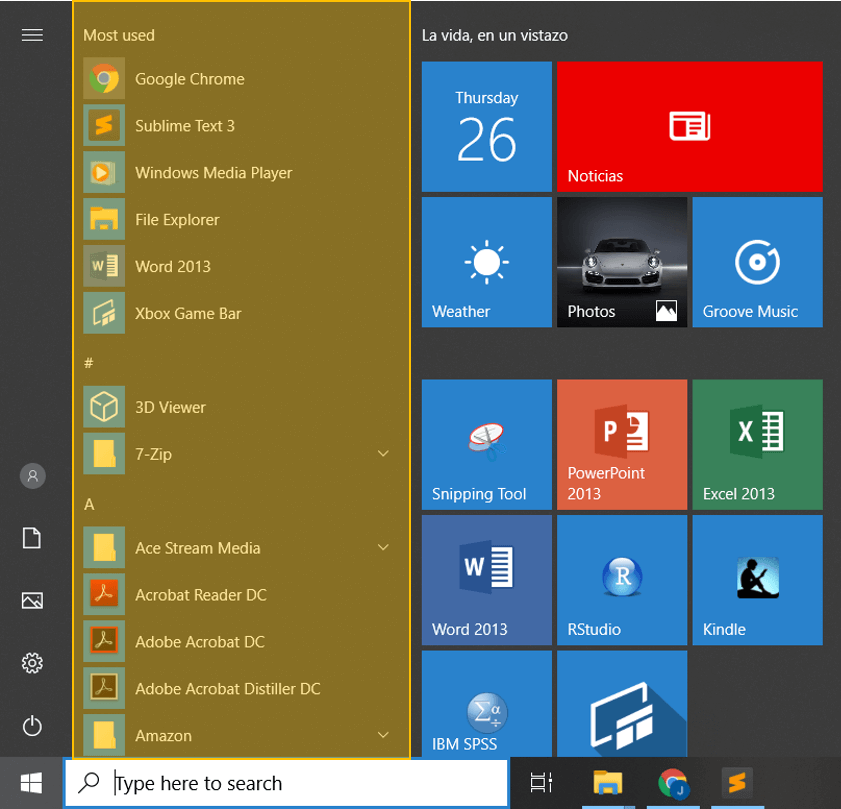Expand the 7-Zip folder chevron
The height and width of the screenshot is (809, 841).
point(383,454)
